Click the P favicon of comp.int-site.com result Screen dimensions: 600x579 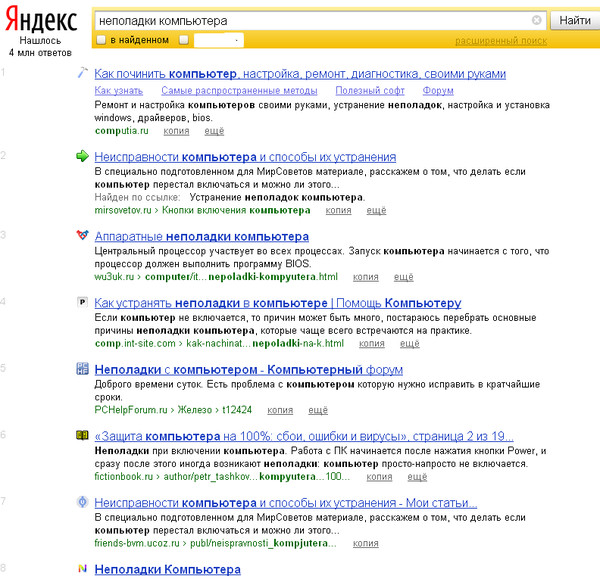point(82,302)
